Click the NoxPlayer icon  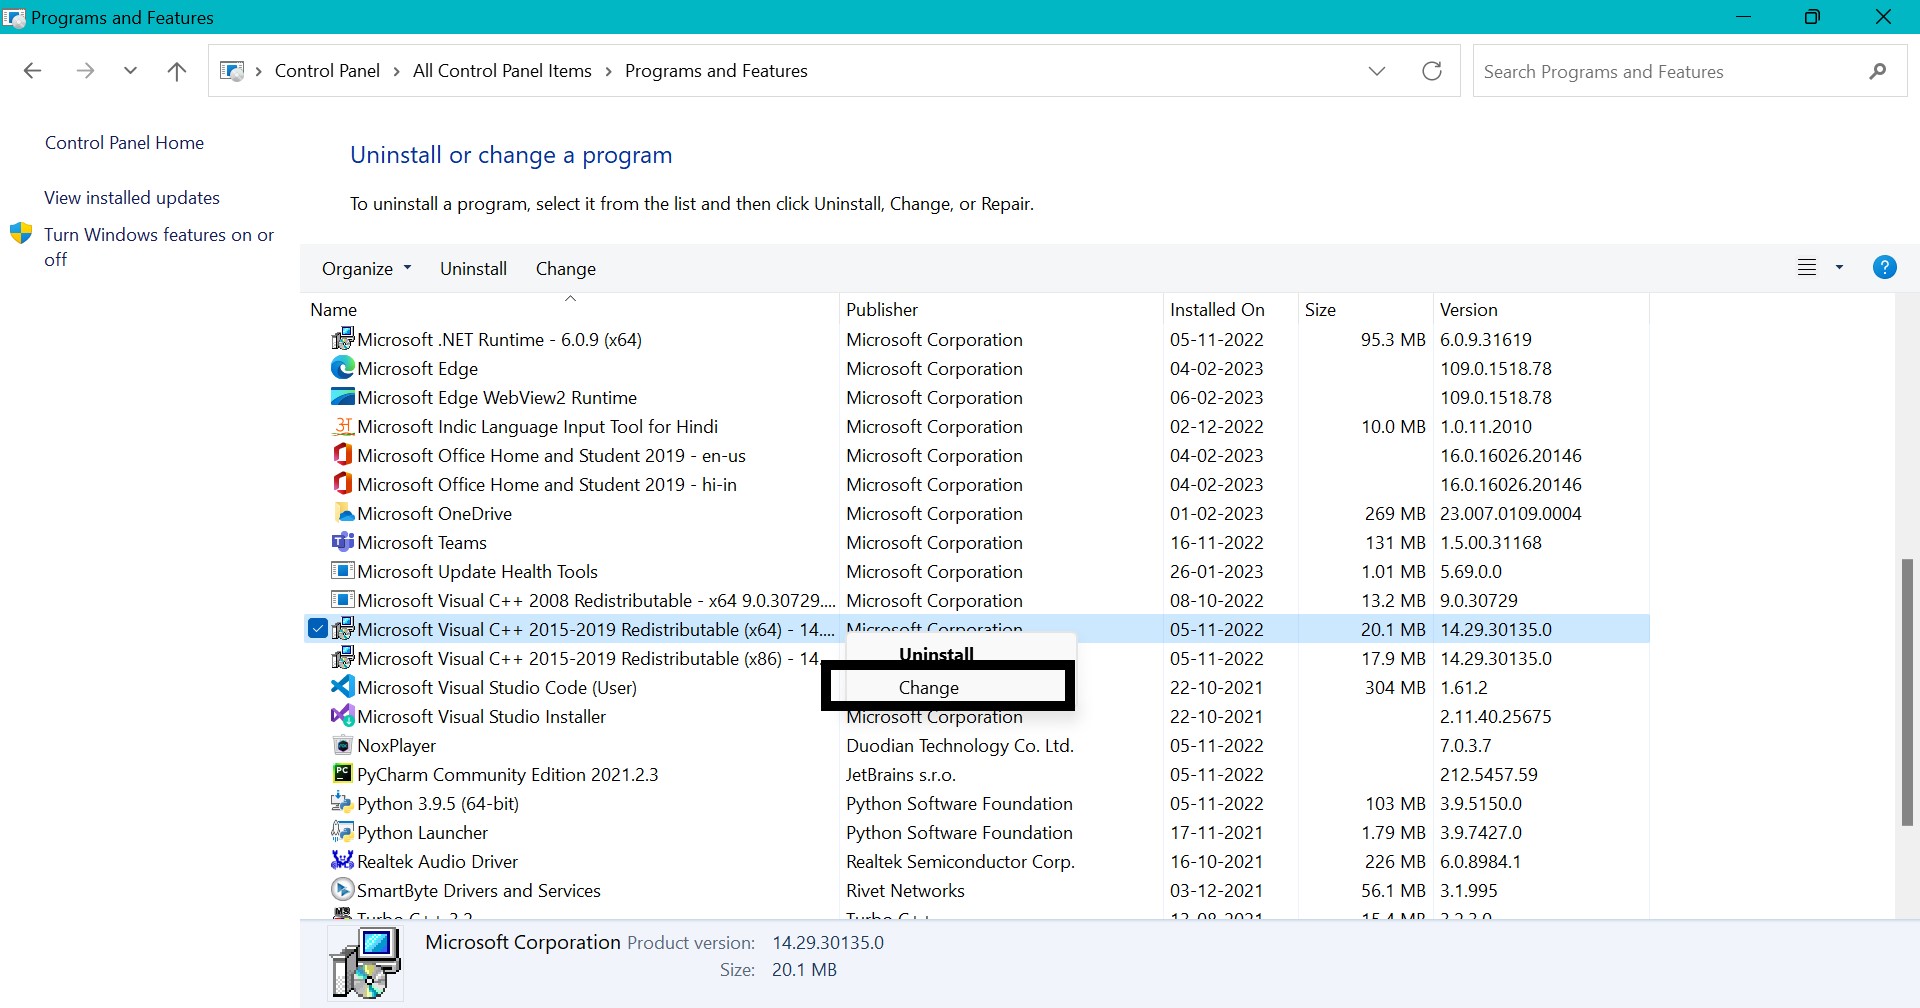point(342,745)
